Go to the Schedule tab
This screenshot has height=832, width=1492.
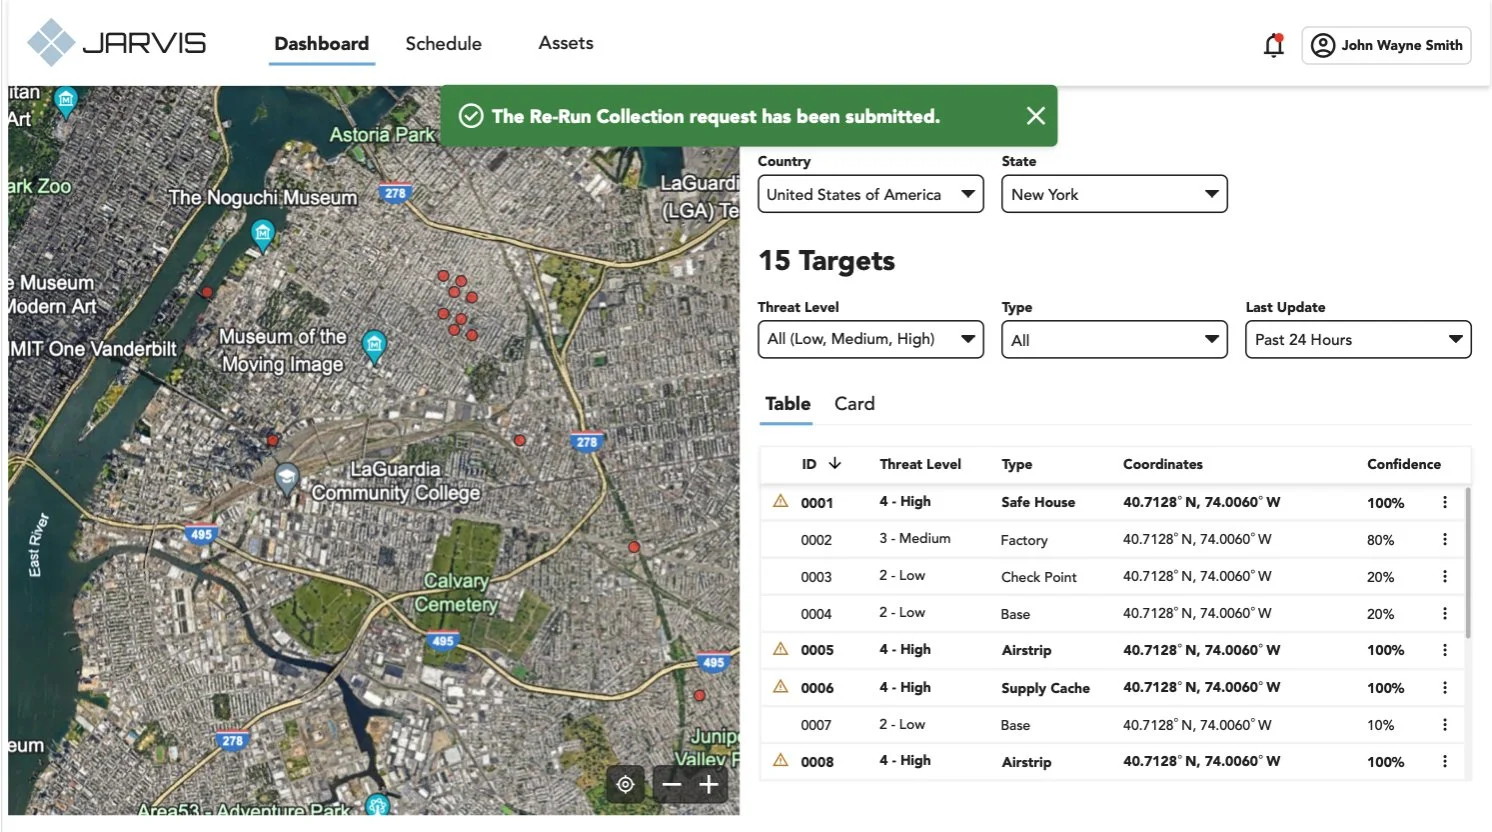coord(443,44)
